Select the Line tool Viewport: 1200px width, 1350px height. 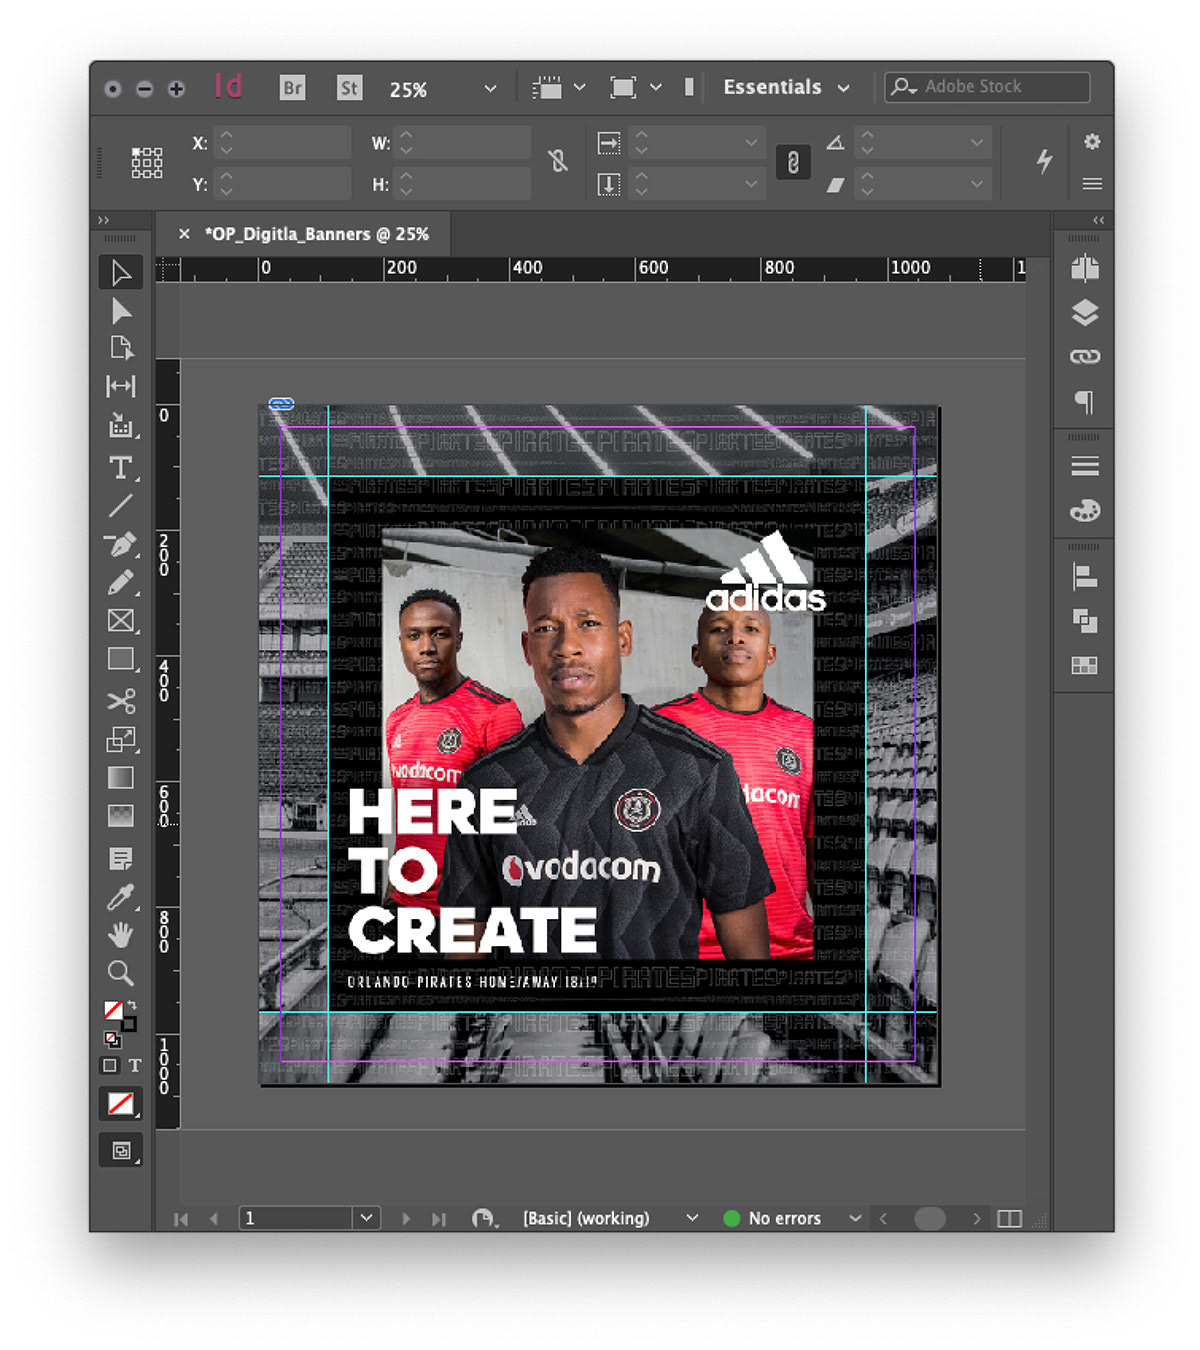click(x=121, y=505)
